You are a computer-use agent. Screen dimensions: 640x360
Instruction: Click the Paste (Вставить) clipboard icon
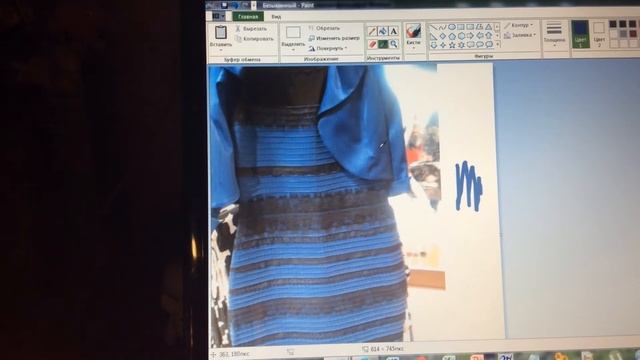coord(221,33)
